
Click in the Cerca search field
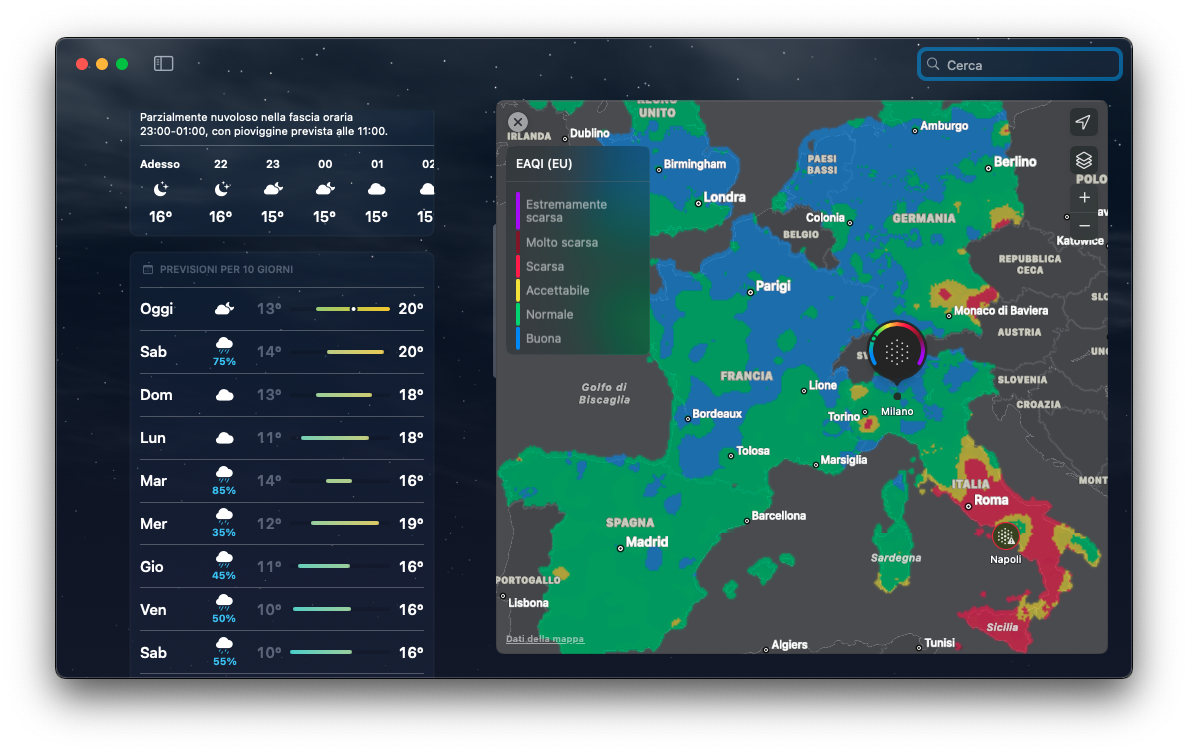pyautogui.click(x=1020, y=64)
